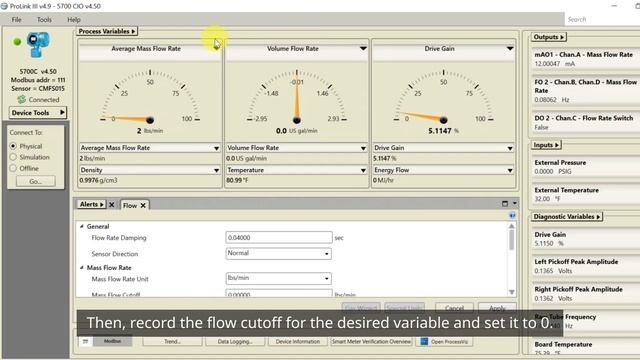Open the File menu

pos(17,20)
